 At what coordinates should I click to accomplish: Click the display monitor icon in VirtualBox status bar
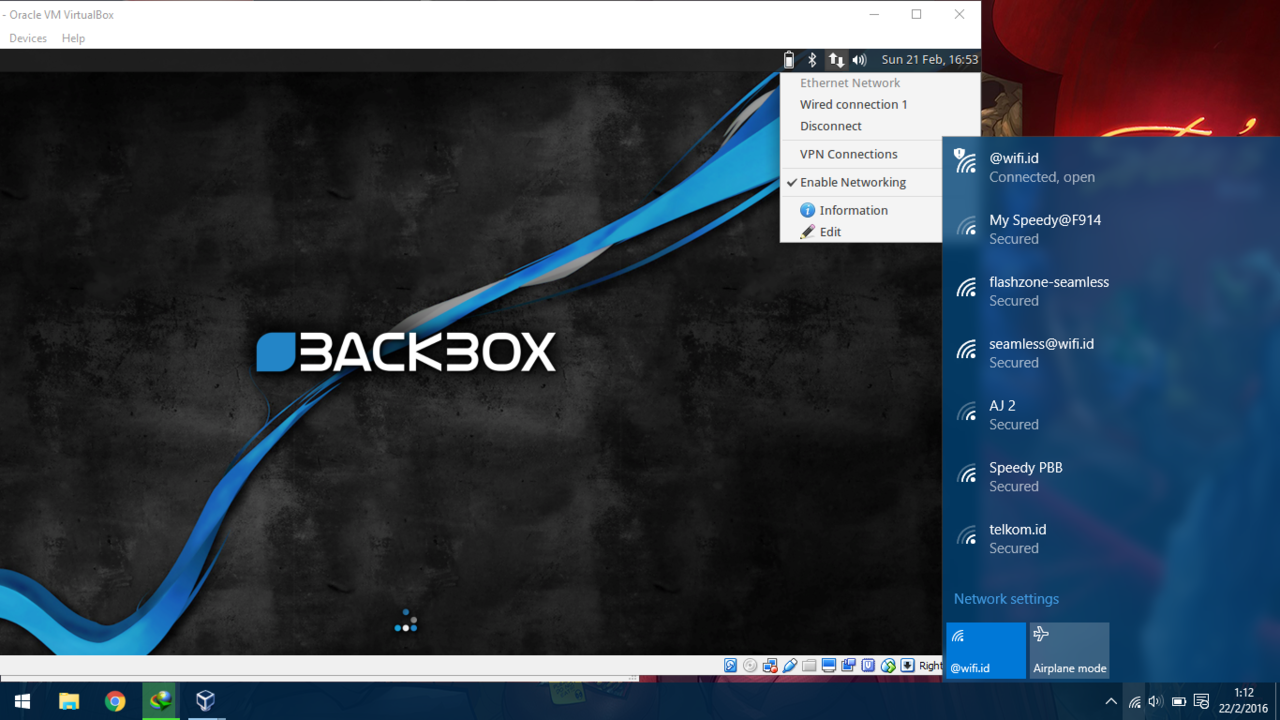pos(829,665)
